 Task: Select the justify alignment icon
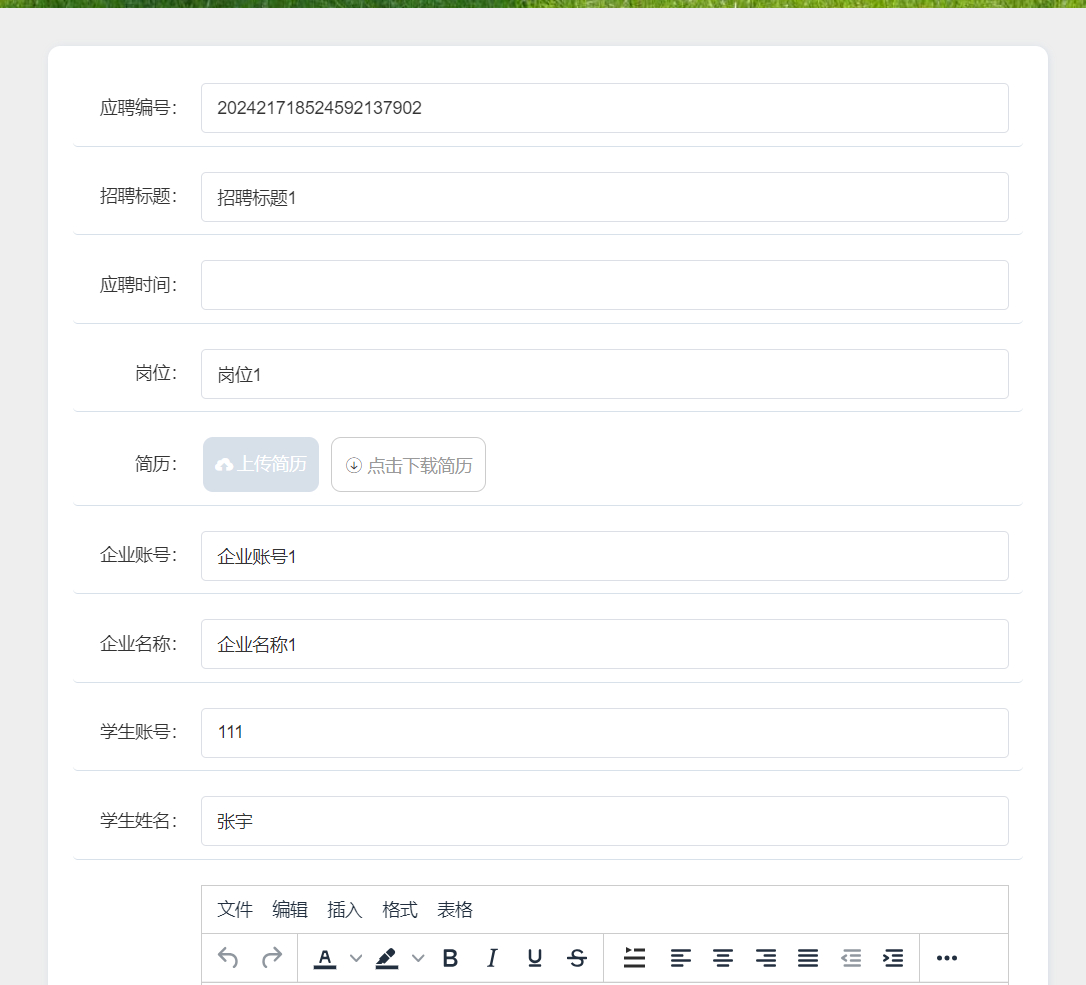(807, 957)
